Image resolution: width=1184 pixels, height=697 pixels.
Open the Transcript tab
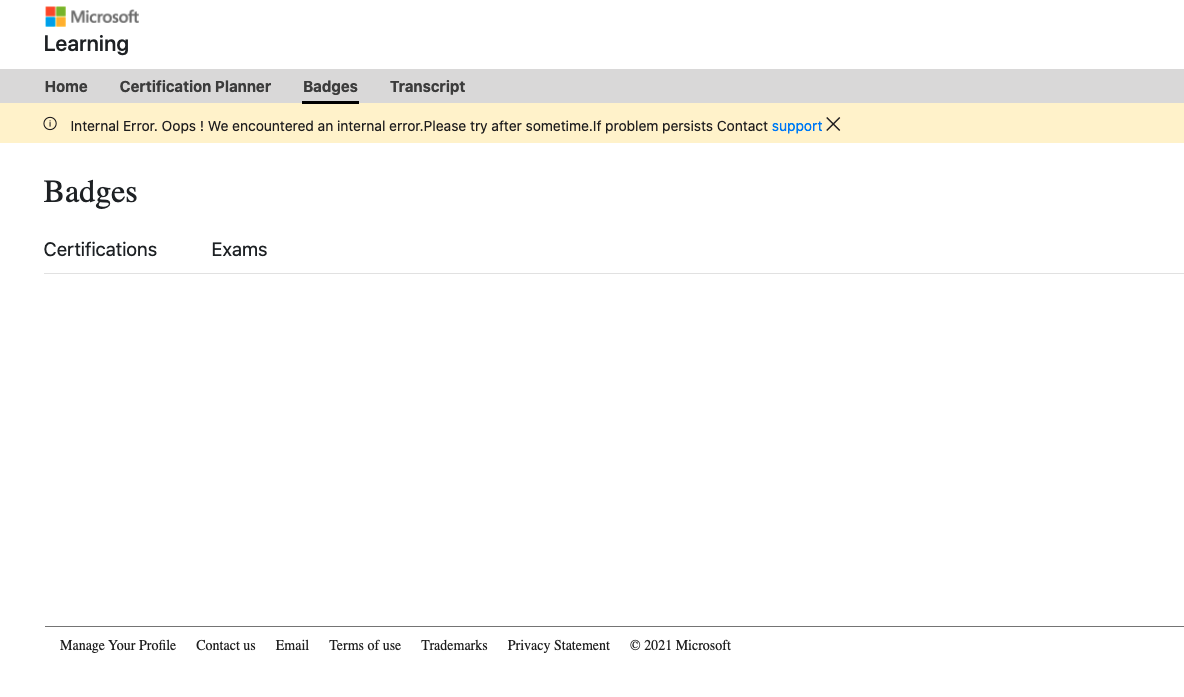coord(427,87)
